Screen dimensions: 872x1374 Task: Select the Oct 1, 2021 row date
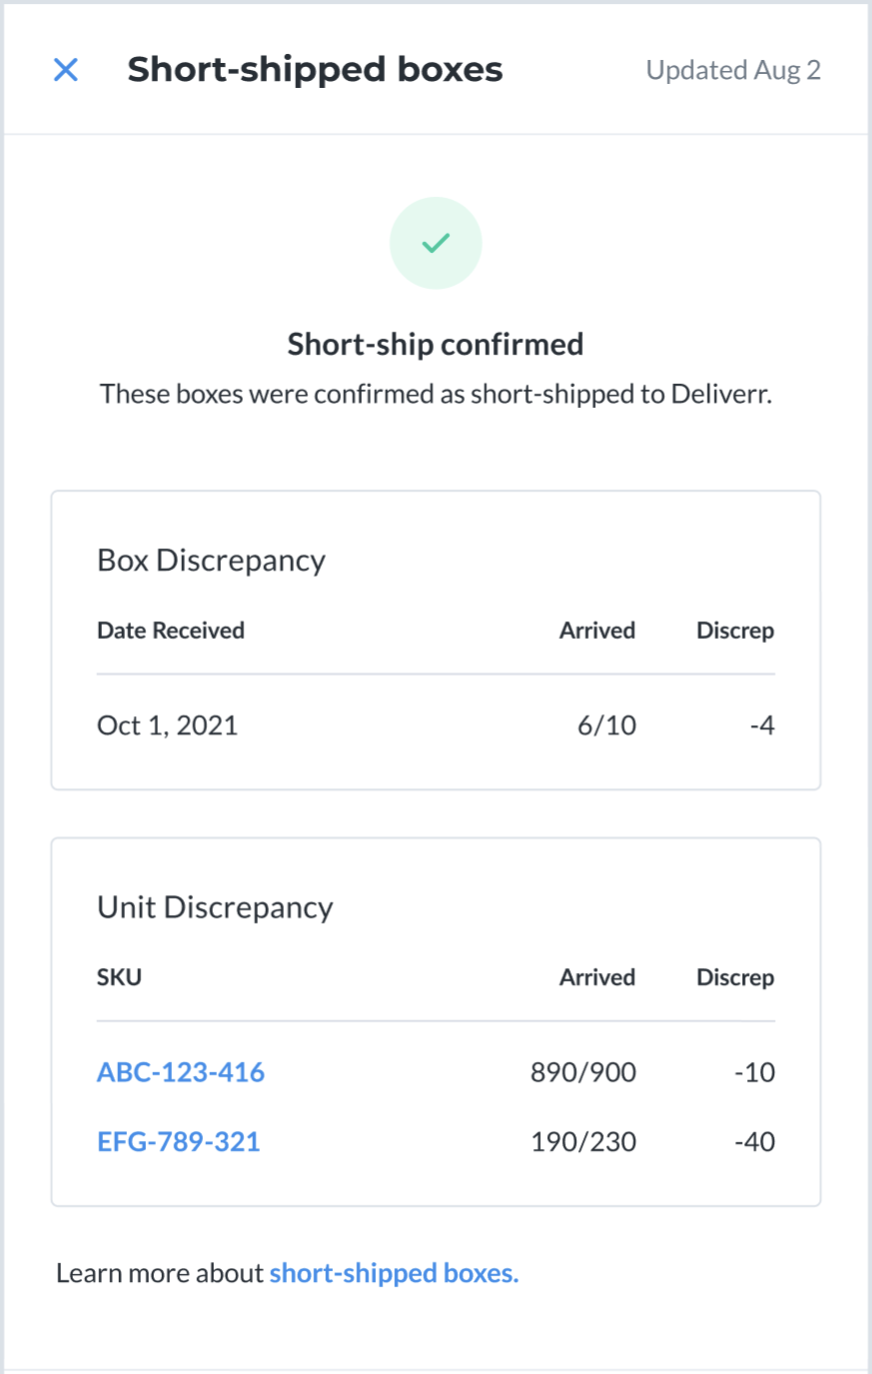pos(167,725)
